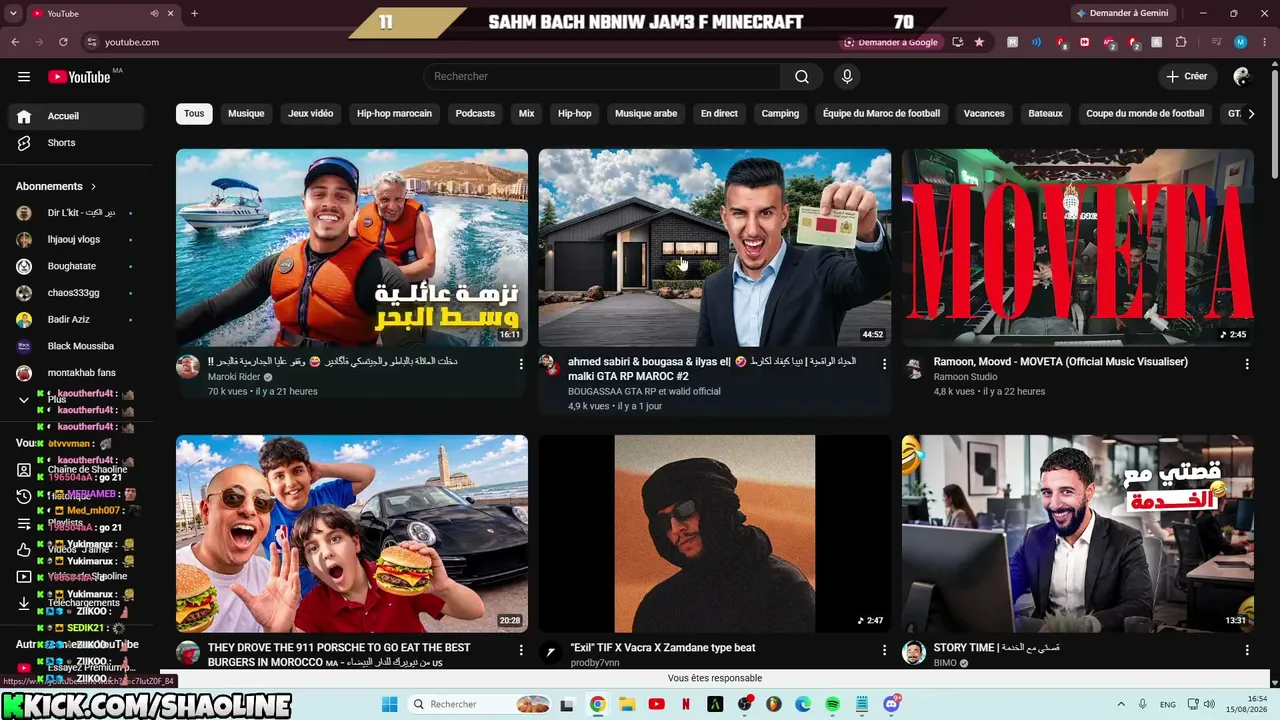Select the Camping filter chip
This screenshot has width=1280, height=720.
click(780, 114)
